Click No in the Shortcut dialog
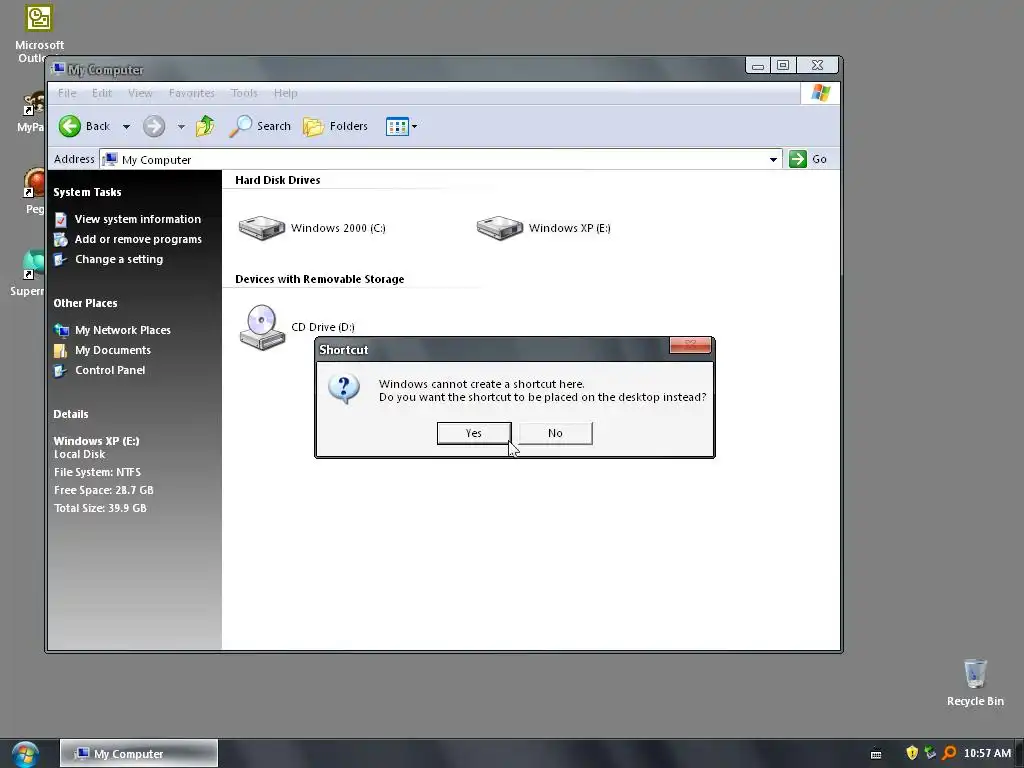 (x=555, y=433)
